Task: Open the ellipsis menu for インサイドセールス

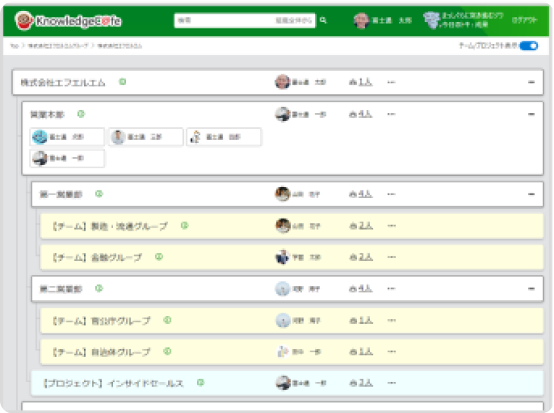Action: tap(391, 383)
